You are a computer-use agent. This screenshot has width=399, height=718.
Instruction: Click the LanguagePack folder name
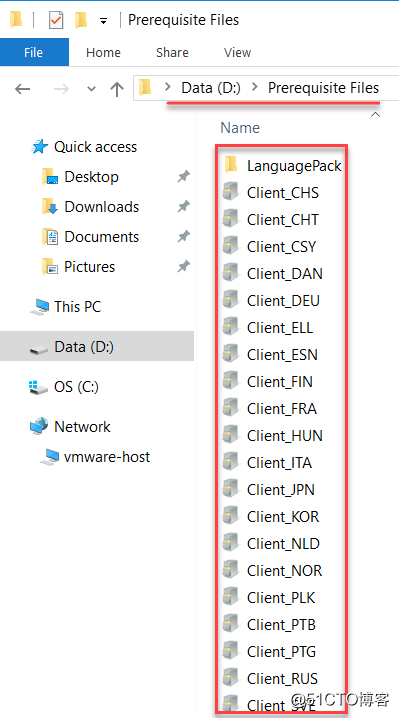point(294,166)
